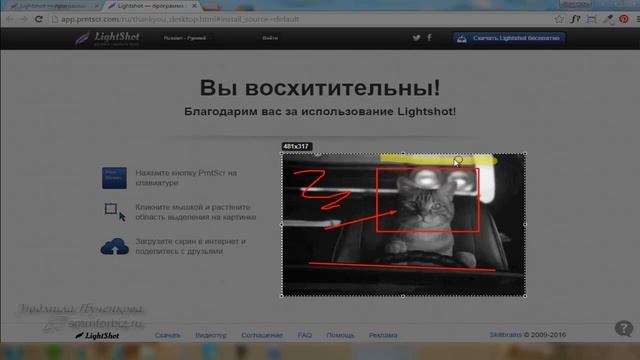Open the Войти sign-in link
Image resolution: width=640 pixels, height=360 pixels.
point(270,38)
